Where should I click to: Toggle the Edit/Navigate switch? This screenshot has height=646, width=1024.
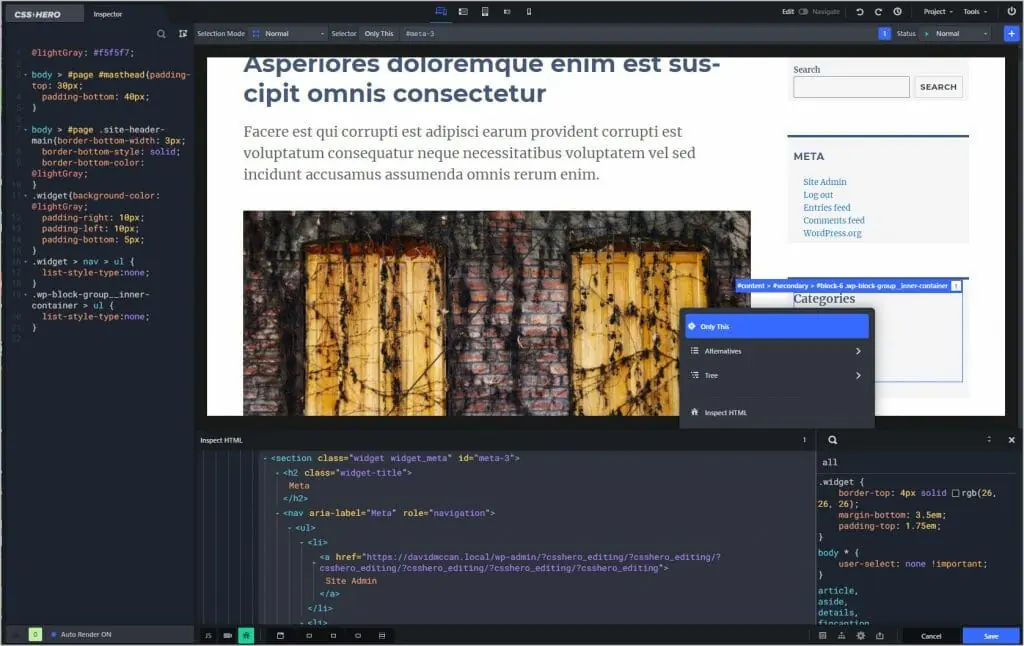[802, 11]
